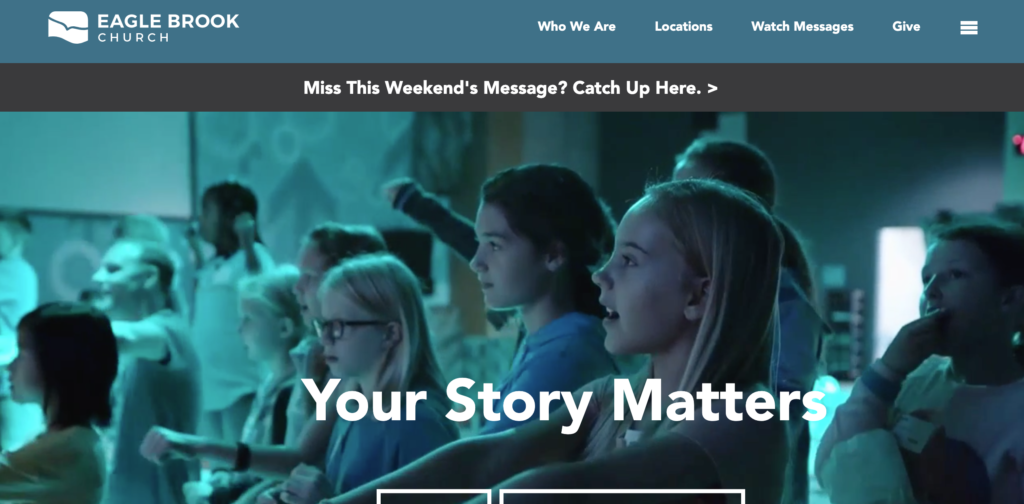This screenshot has width=1024, height=504.
Task: Click the Your Story Matters headline
Action: point(564,402)
